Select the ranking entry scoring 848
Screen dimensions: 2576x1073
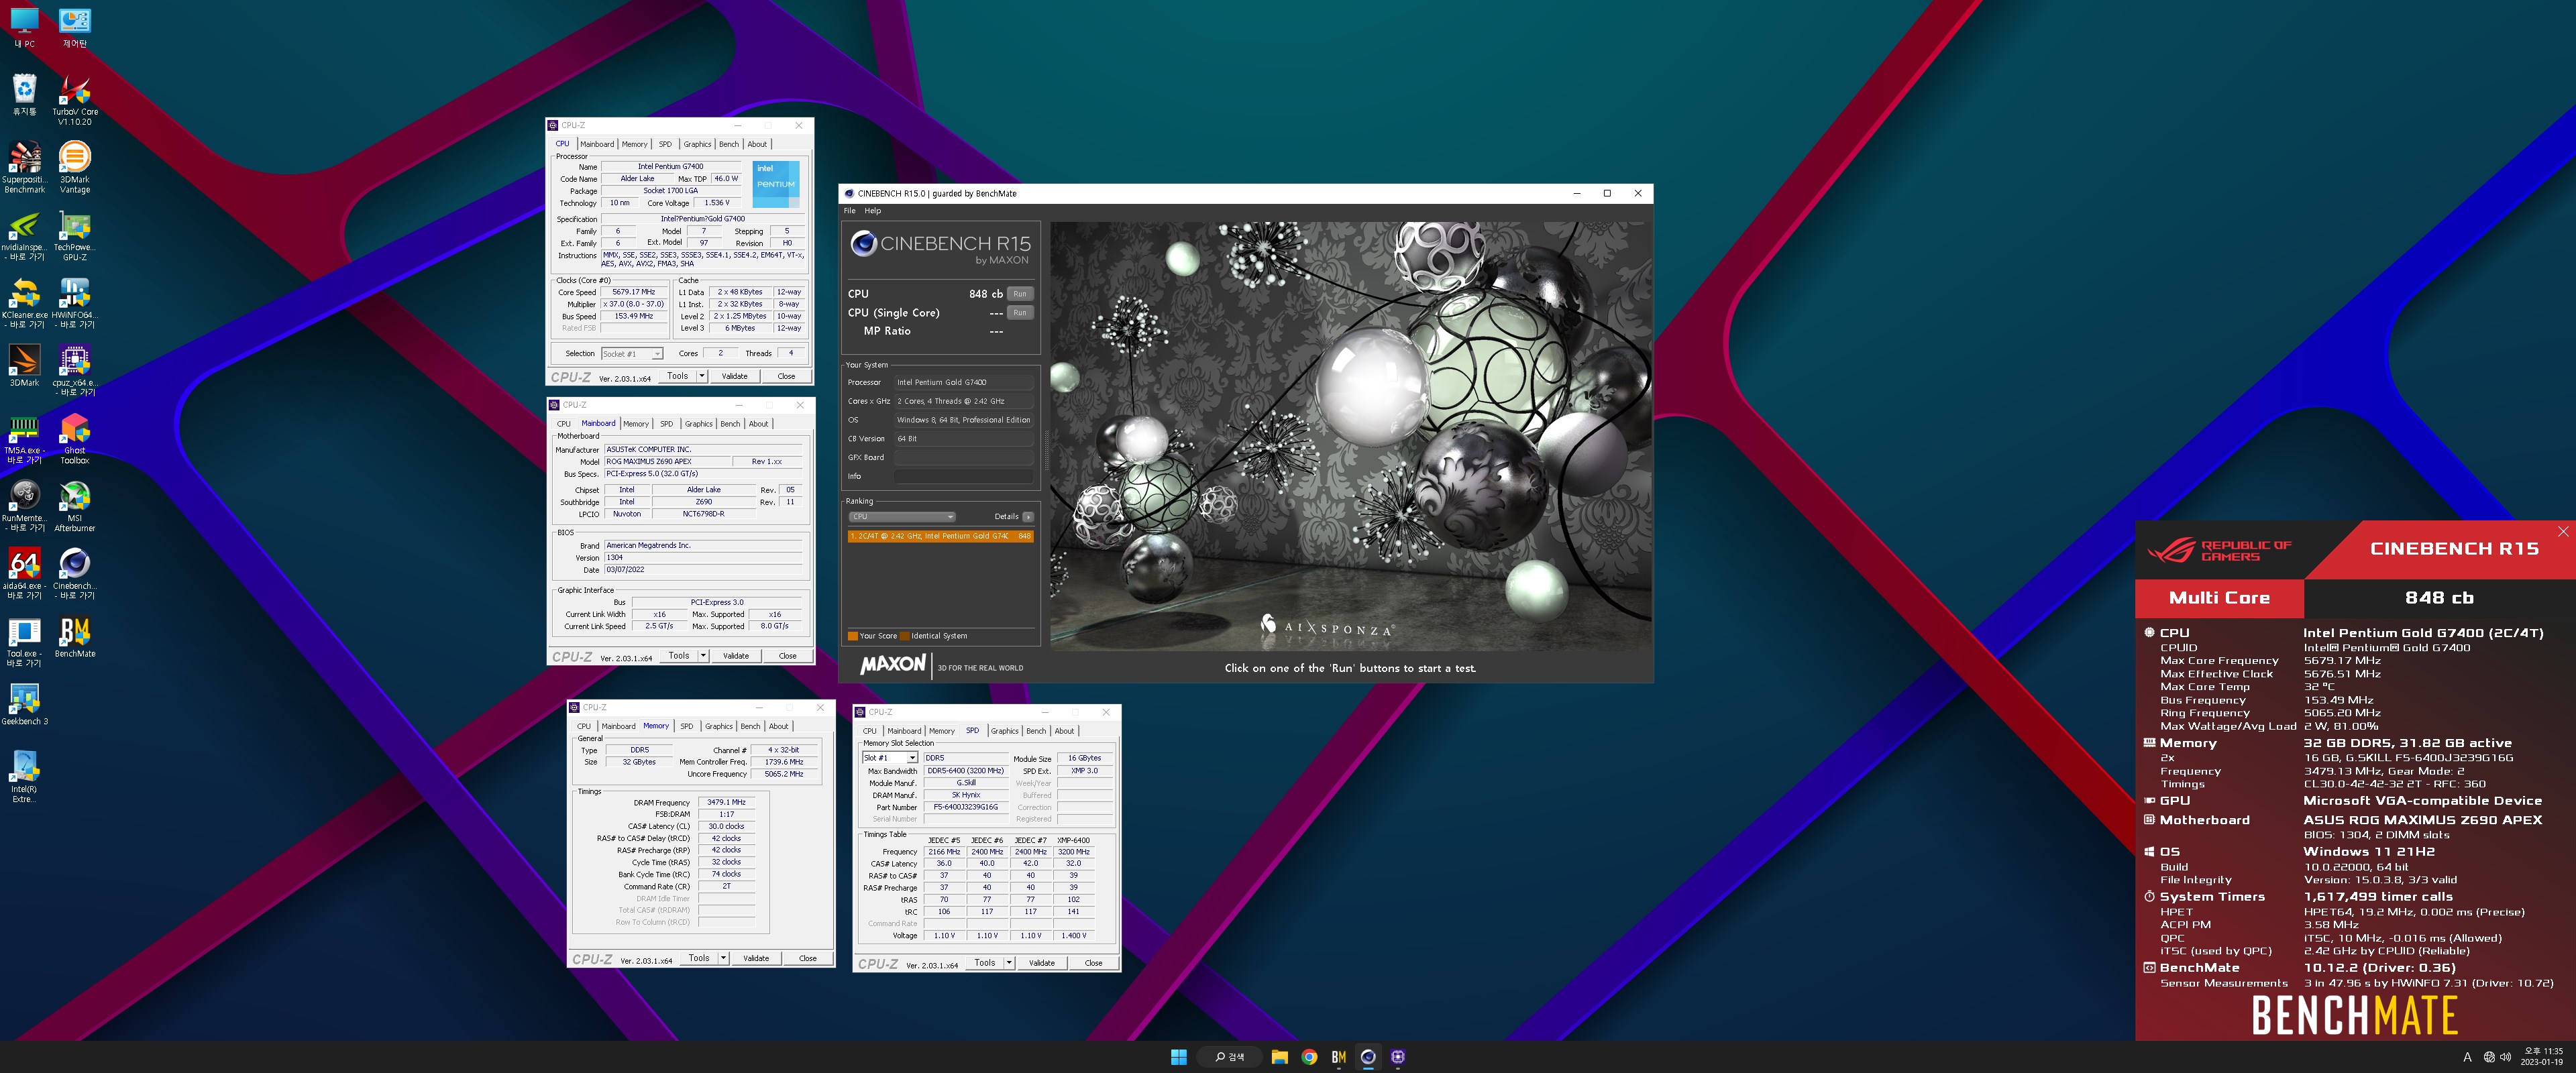940,536
